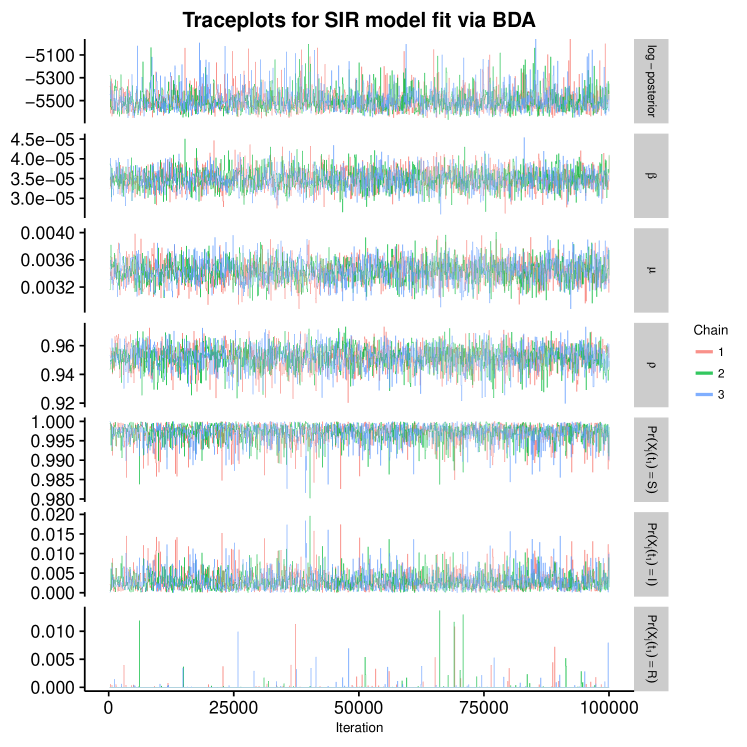Click the y-axis tick "0.94" in ρ panel
Screen dimensions: 747x747
tap(58, 375)
